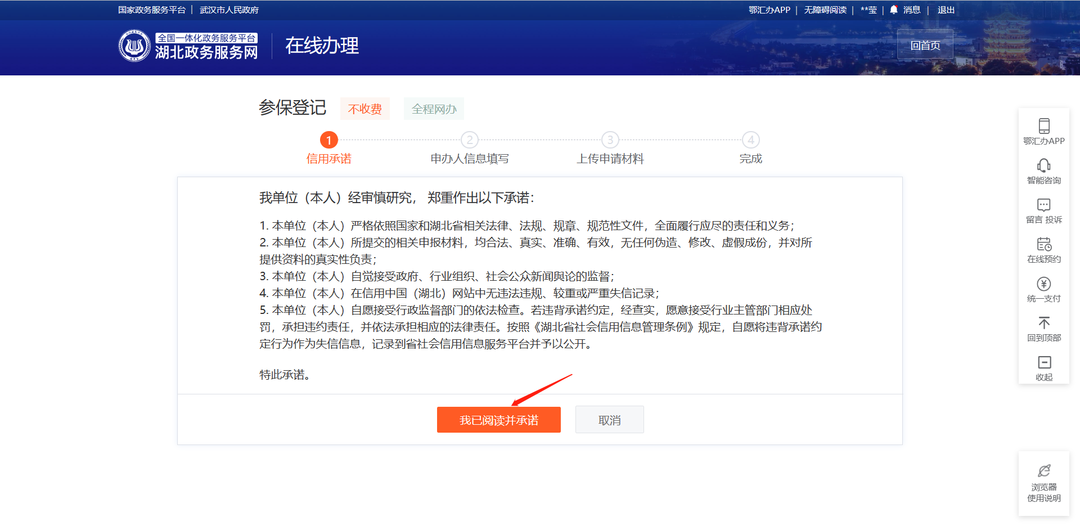Collapse the sidebar with the 收起 icon
Image resolution: width=1080 pixels, height=530 pixels.
click(1043, 363)
